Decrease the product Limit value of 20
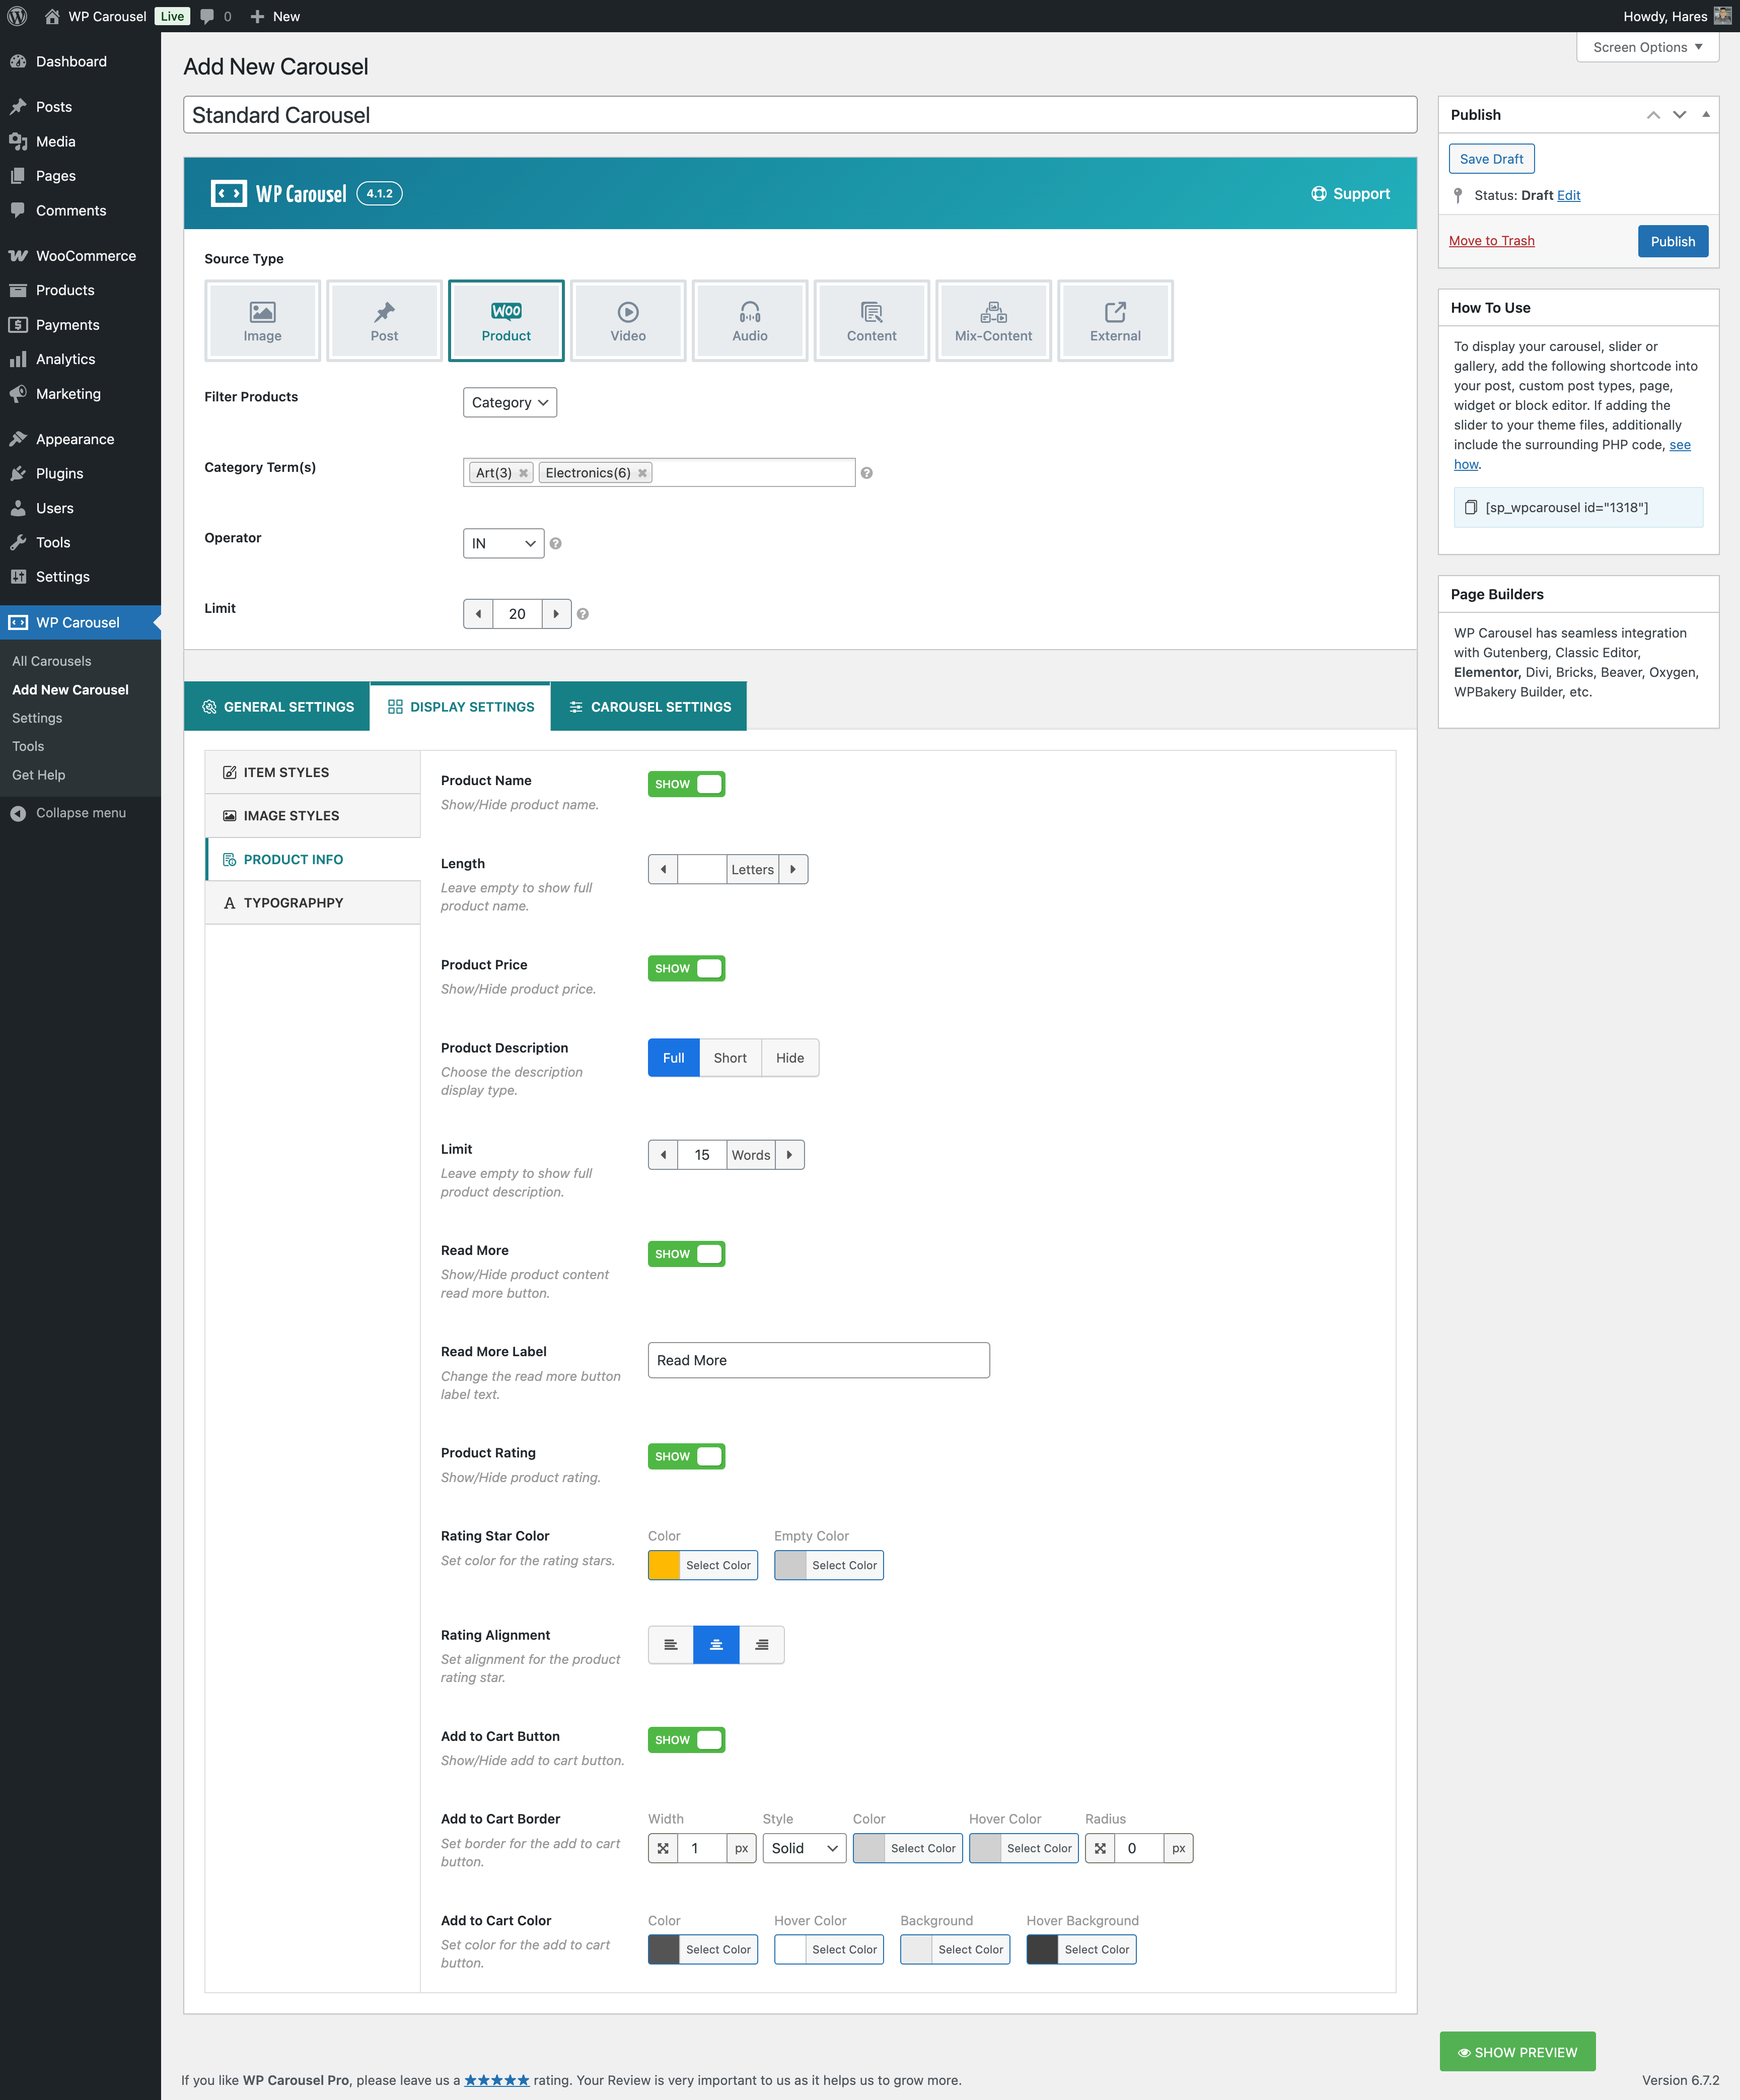 [x=478, y=614]
